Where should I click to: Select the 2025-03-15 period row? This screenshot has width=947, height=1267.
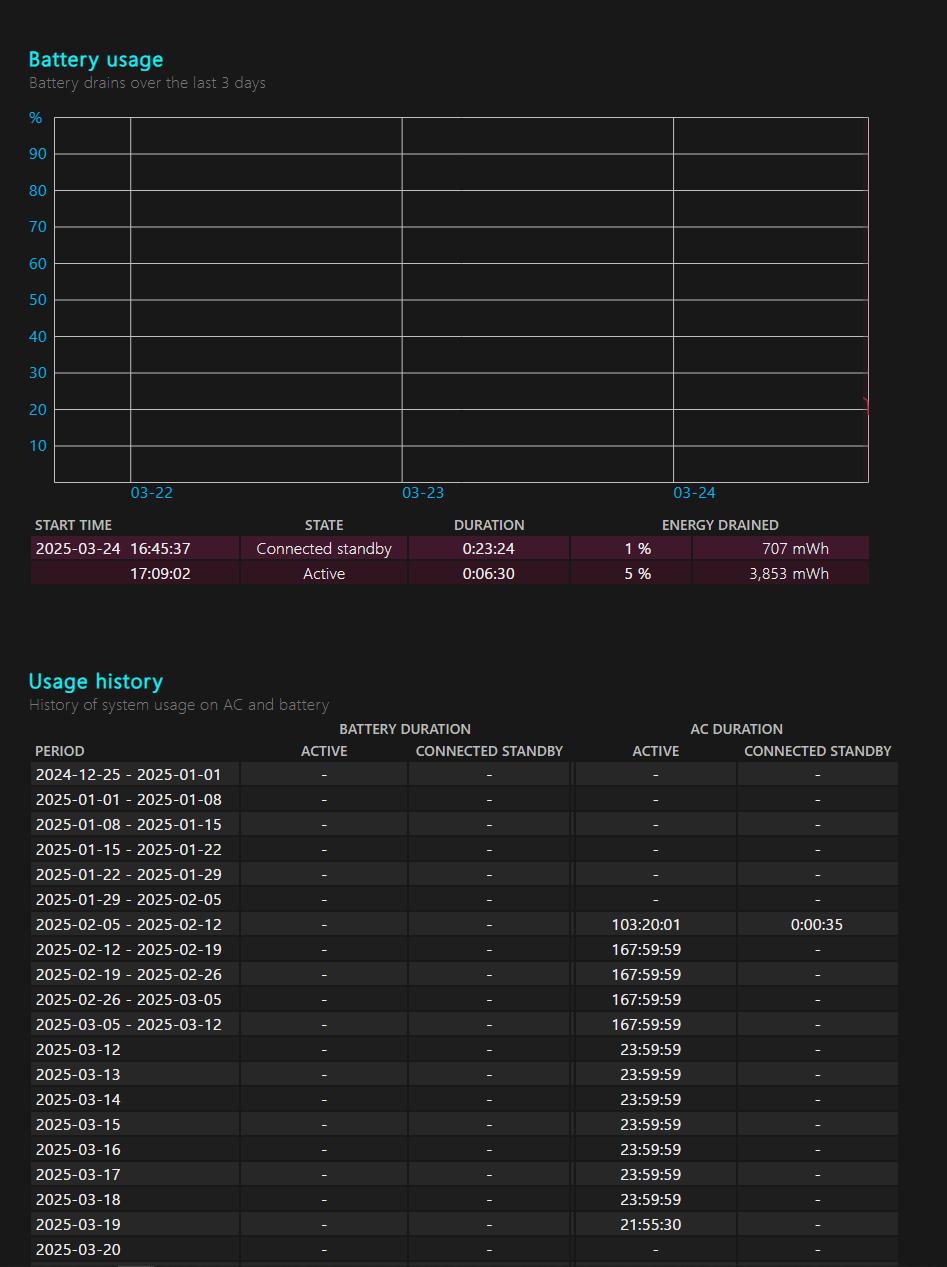pos(464,1125)
